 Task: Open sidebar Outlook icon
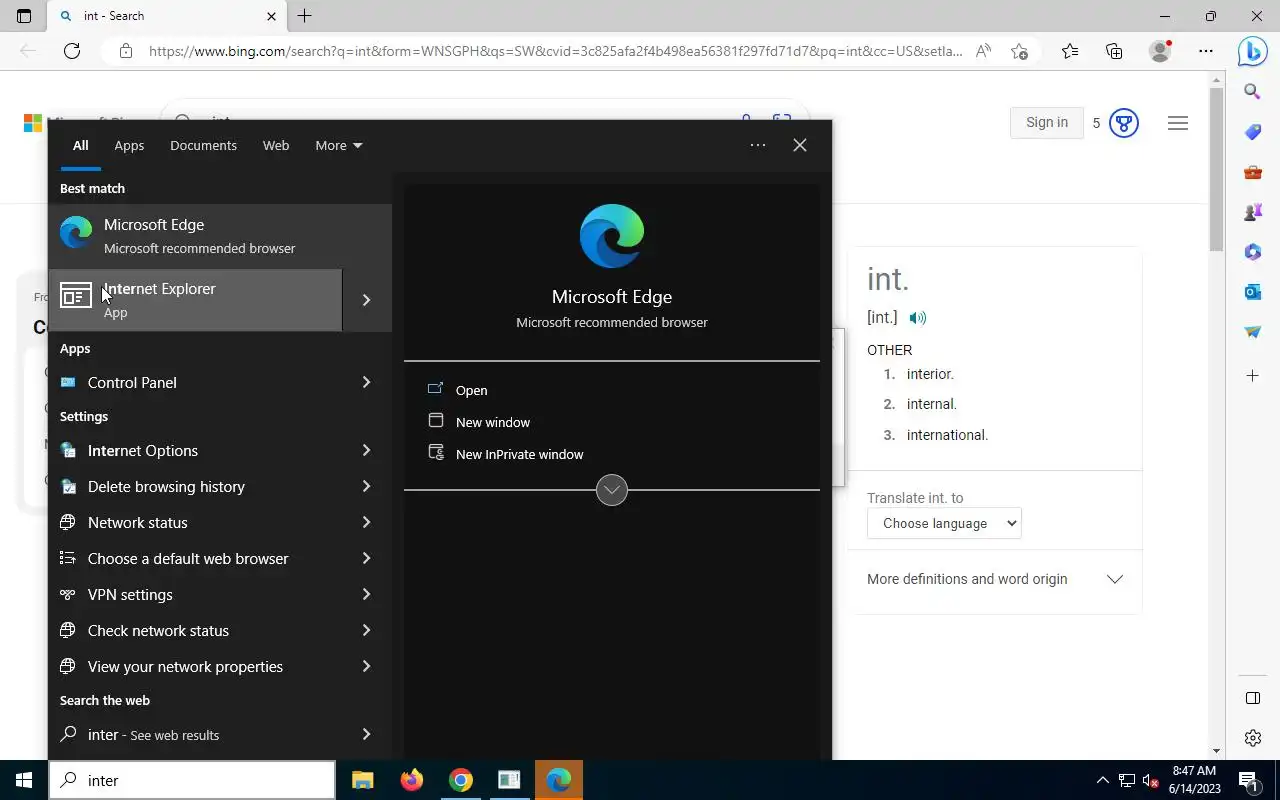[1252, 292]
